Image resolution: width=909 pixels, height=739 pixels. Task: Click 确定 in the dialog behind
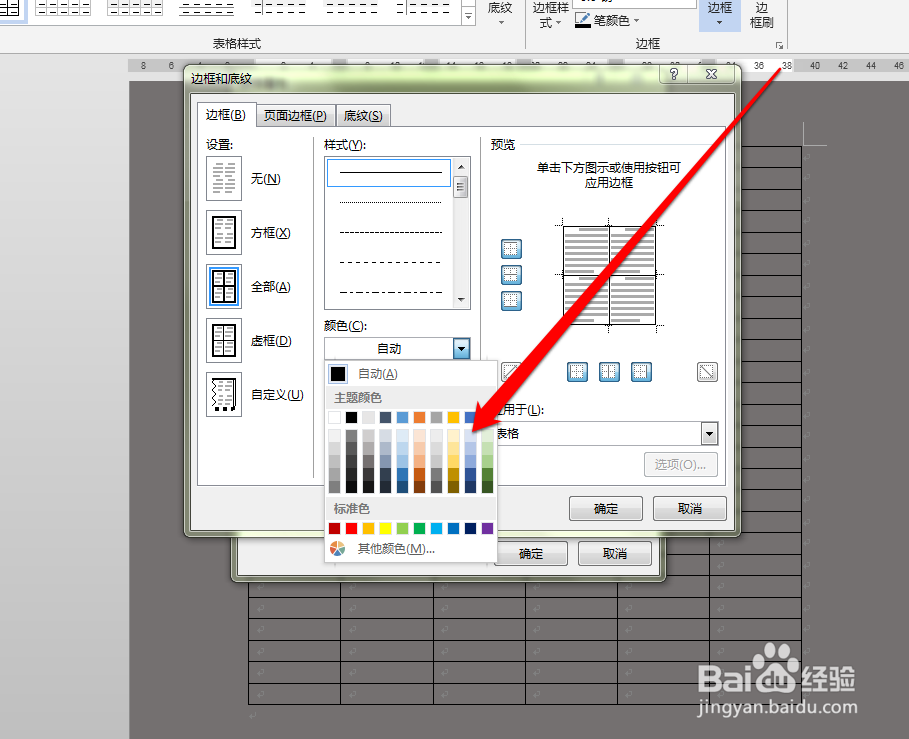(x=531, y=554)
